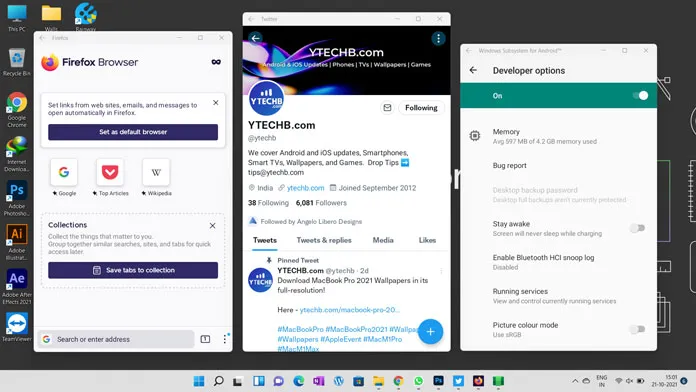Go back in Twitter window title bar
Screen dimensions: 696x392
[x=251, y=19]
